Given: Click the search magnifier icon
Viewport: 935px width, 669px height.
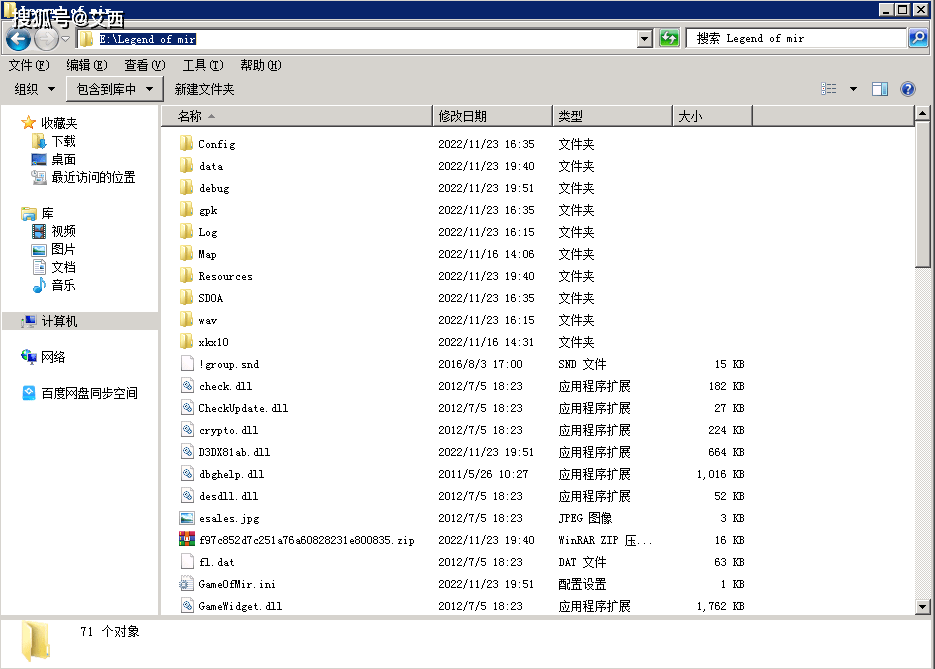Looking at the screenshot, I should (x=918, y=39).
